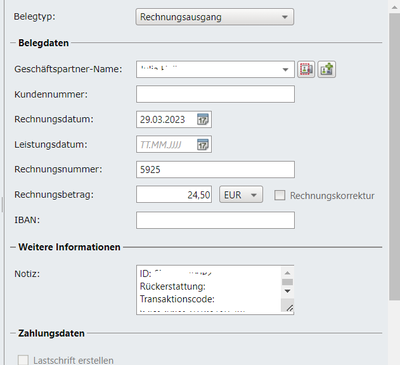Screen dimensions: 400x365
Task: Enable the Rechnungskorrektur checkbox
Action: (x=279, y=195)
